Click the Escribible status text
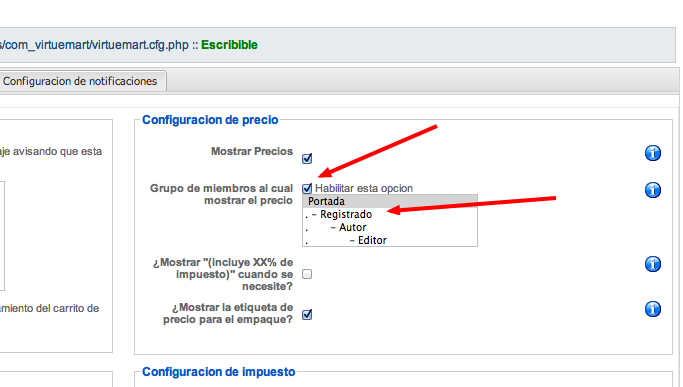Viewport: 683px width, 387px height. click(x=229, y=45)
